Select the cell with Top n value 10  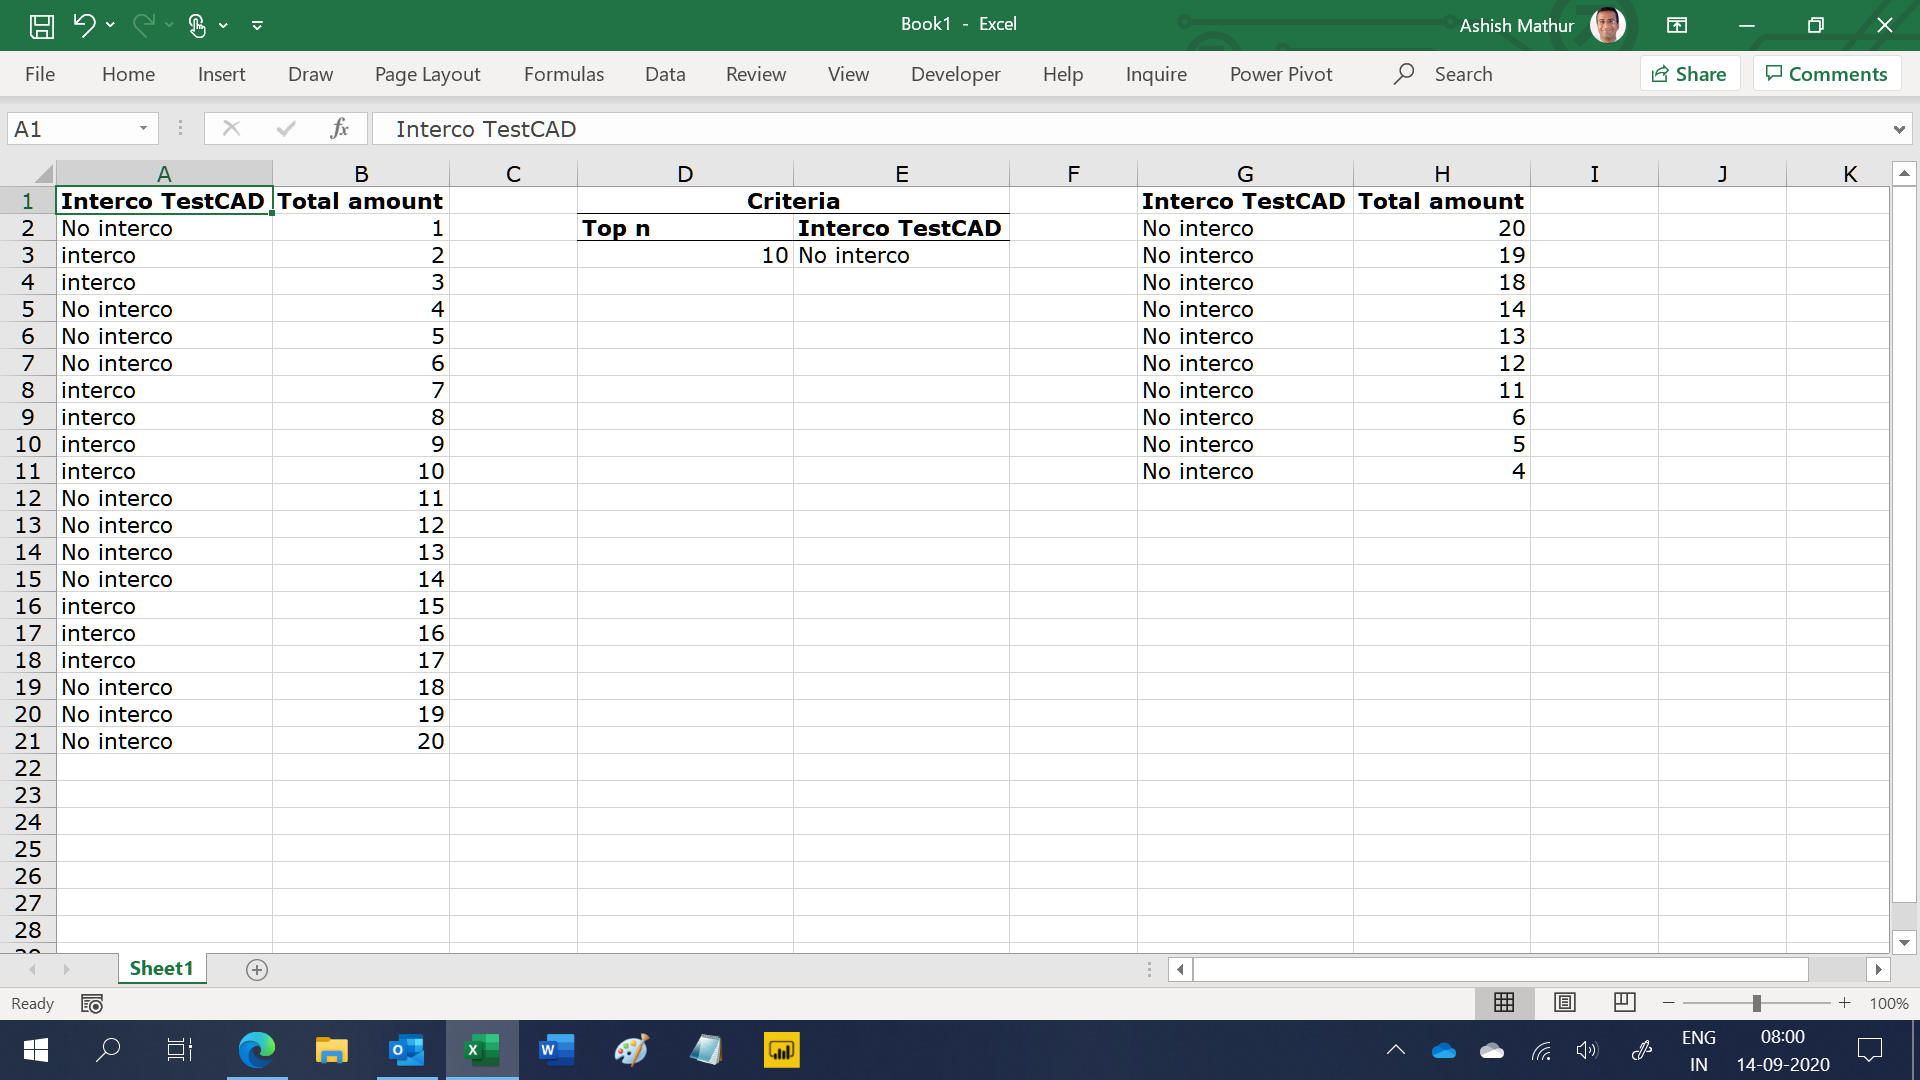pos(685,255)
